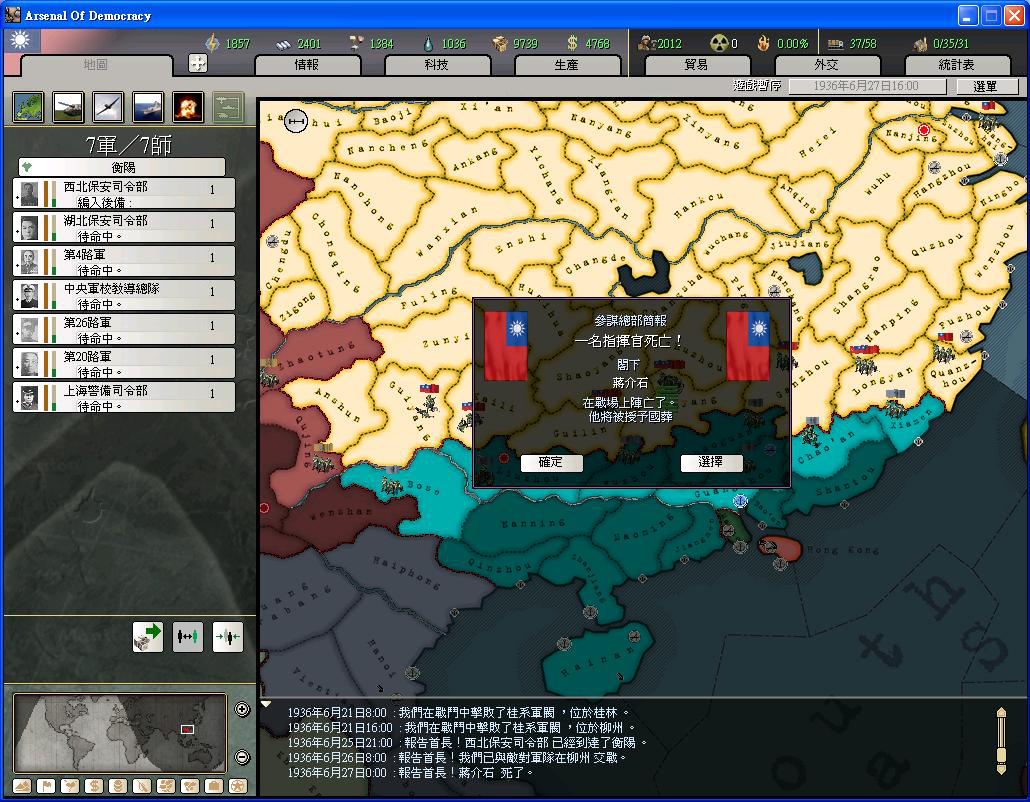Select unit 第26路軍
Image resolution: width=1030 pixels, height=802 pixels.
click(123, 330)
